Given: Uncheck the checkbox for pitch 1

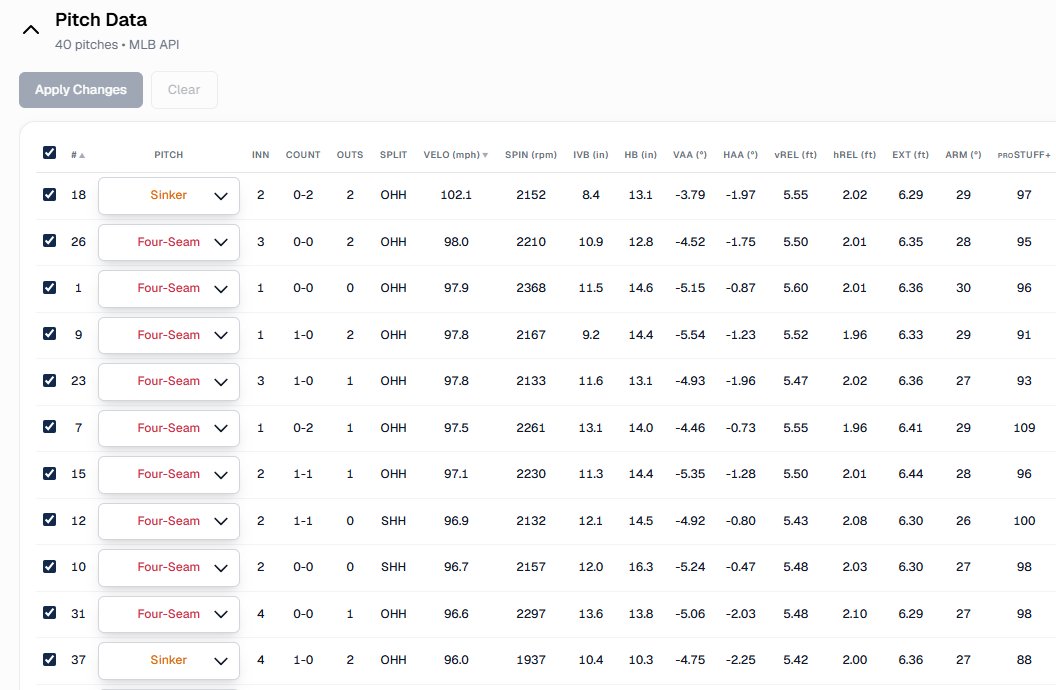Looking at the screenshot, I should pyautogui.click(x=49, y=287).
